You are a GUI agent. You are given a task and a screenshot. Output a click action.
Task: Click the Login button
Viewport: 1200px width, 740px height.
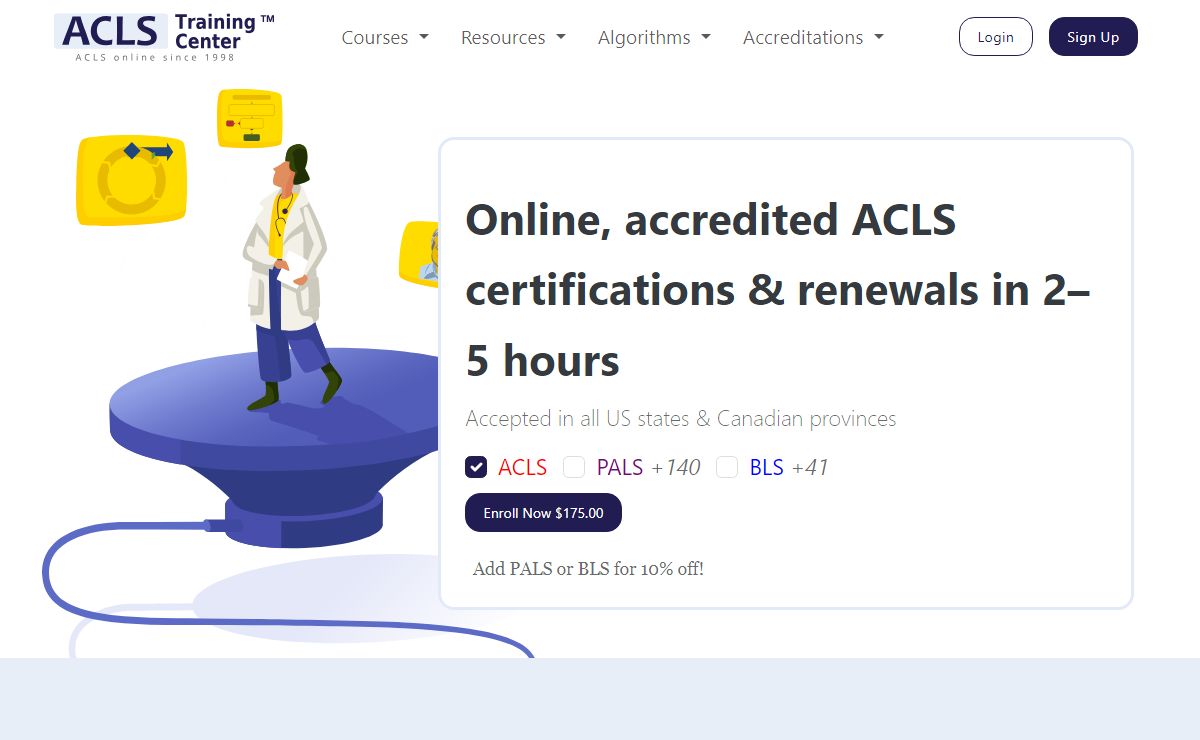click(995, 37)
